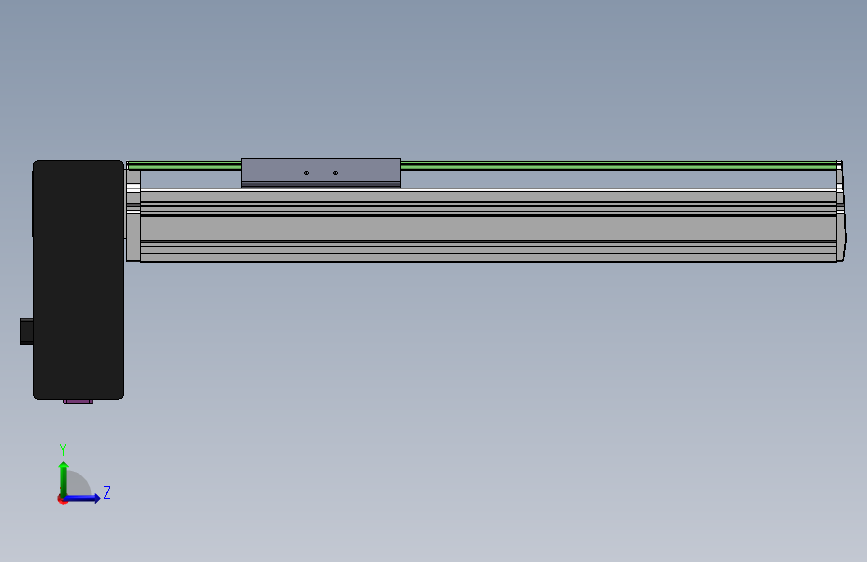The width and height of the screenshot is (867, 562).
Task: Click the blue Z axis arrow of triad
Action: click(x=83, y=498)
